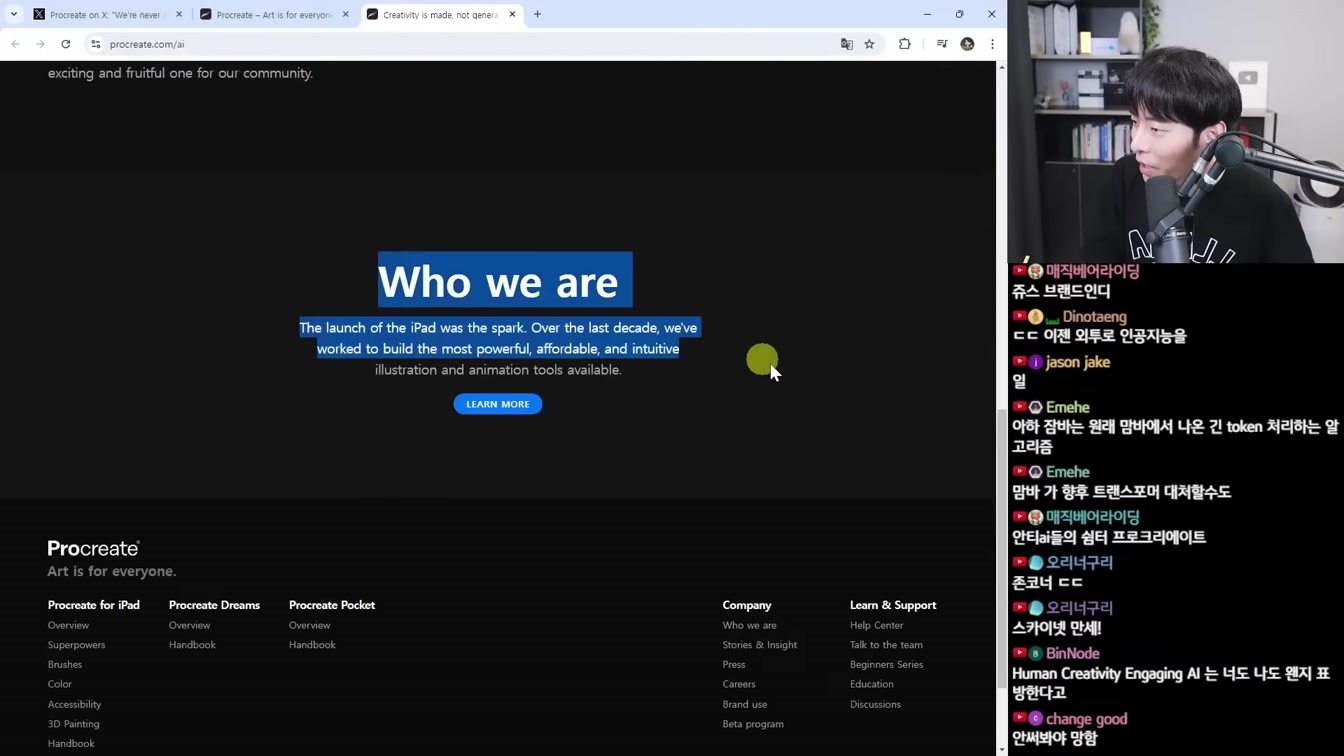Screen dimensions: 1344x756
Task: Open the Careers footer link
Action: [x=739, y=684]
